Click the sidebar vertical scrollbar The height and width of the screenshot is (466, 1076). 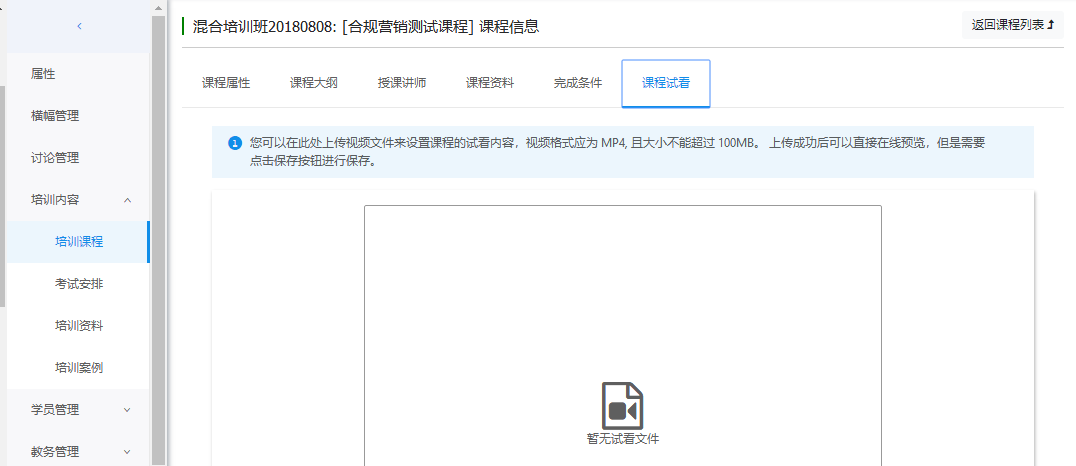[x=158, y=240]
